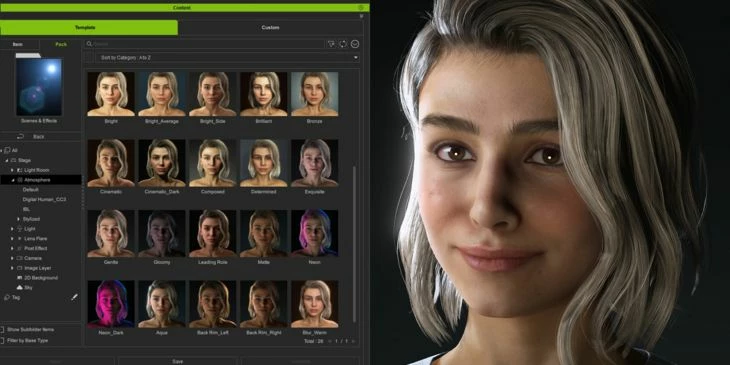This screenshot has width=730, height=365.
Task: Expand the Lens Flare tree node
Action: (x=12, y=238)
